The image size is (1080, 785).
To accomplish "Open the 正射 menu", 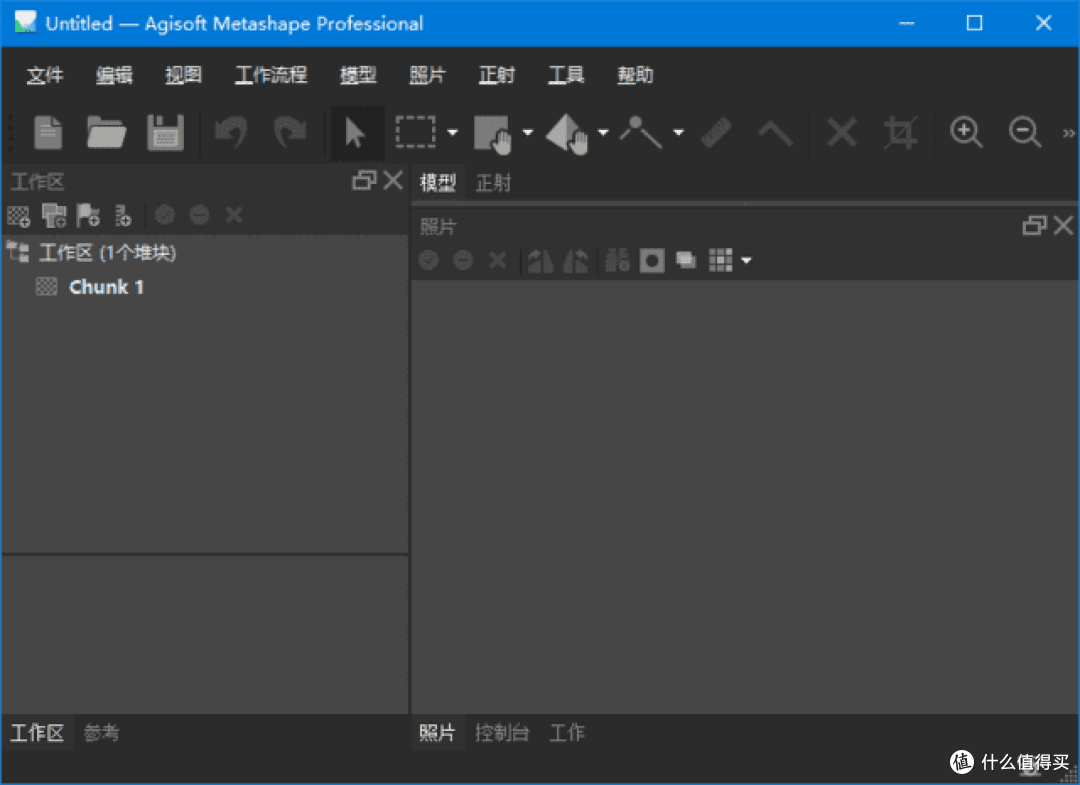I will click(x=497, y=75).
